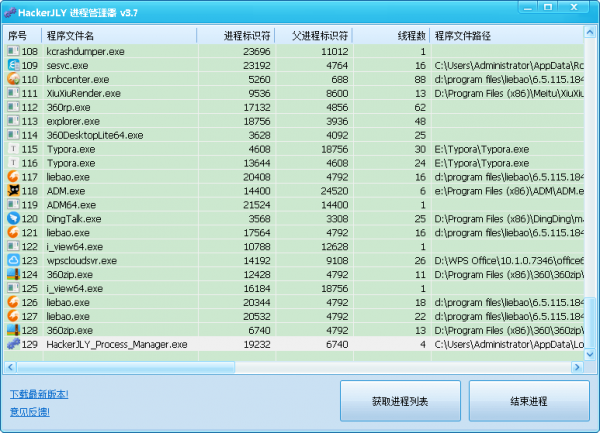600x433 pixels.
Task: Click the Typora icon in row 115
Action: click(13, 149)
